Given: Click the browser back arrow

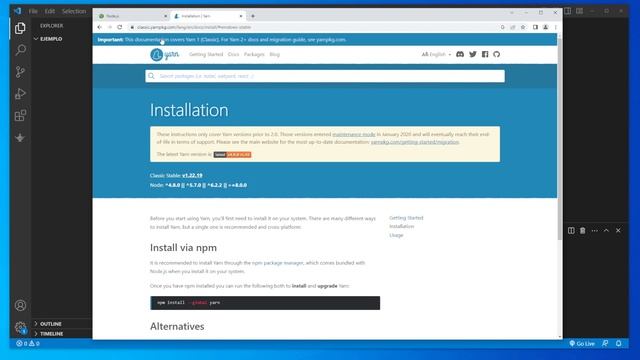Looking at the screenshot, I should [x=100, y=27].
